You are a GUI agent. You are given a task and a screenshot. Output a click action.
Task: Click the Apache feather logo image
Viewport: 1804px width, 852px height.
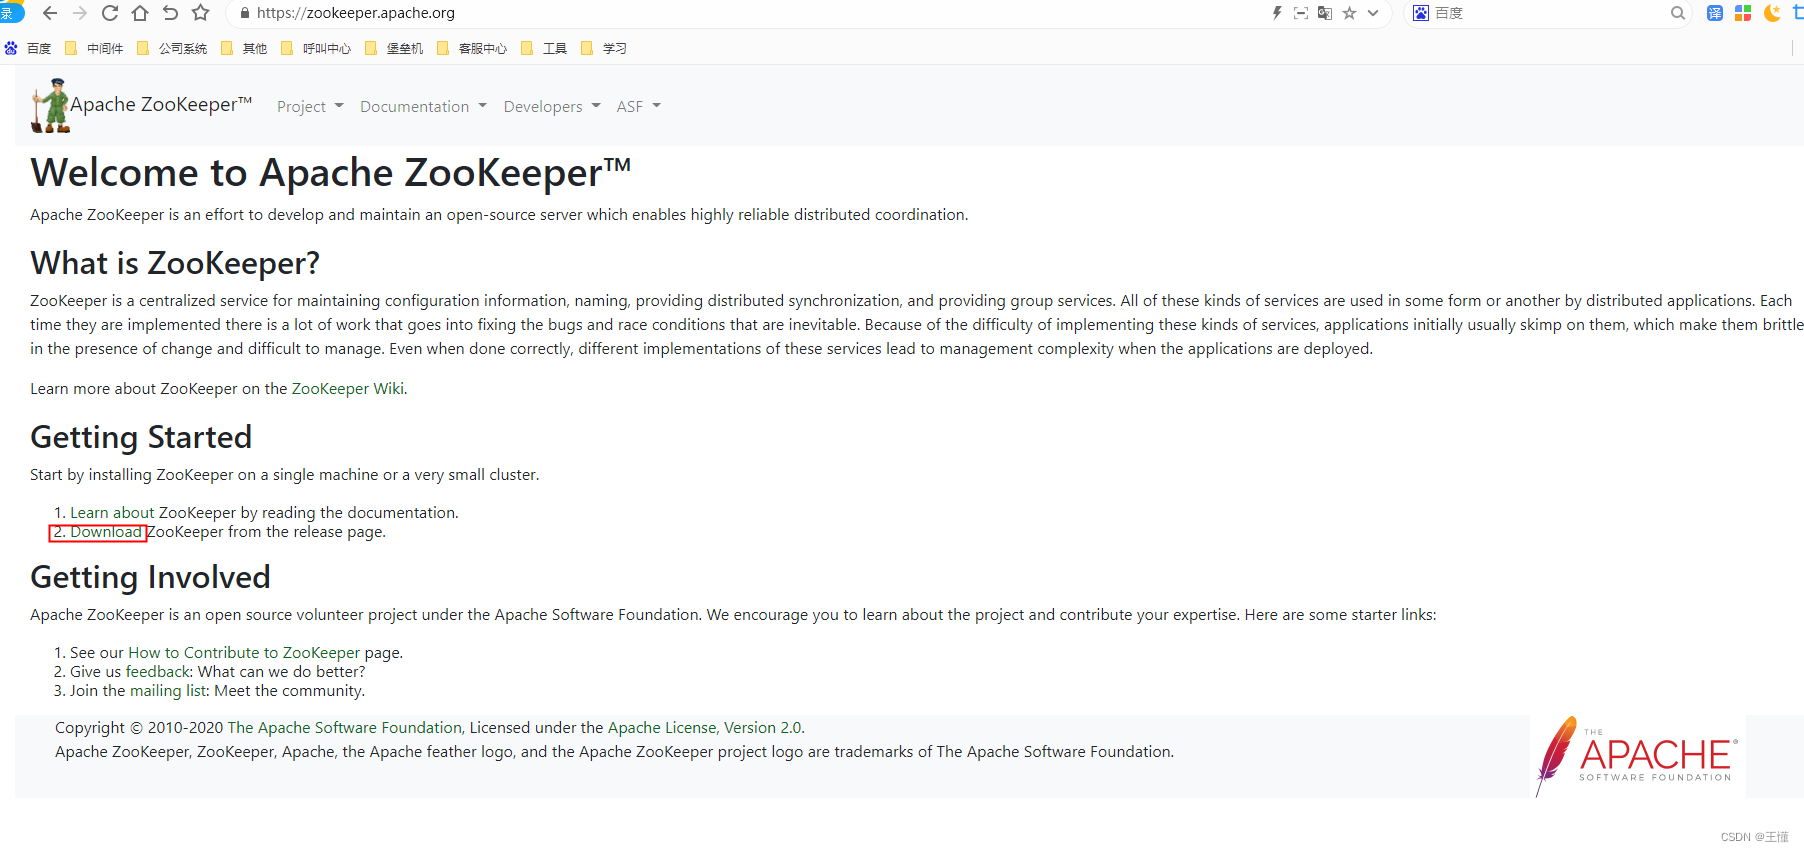pyautogui.click(x=1638, y=756)
